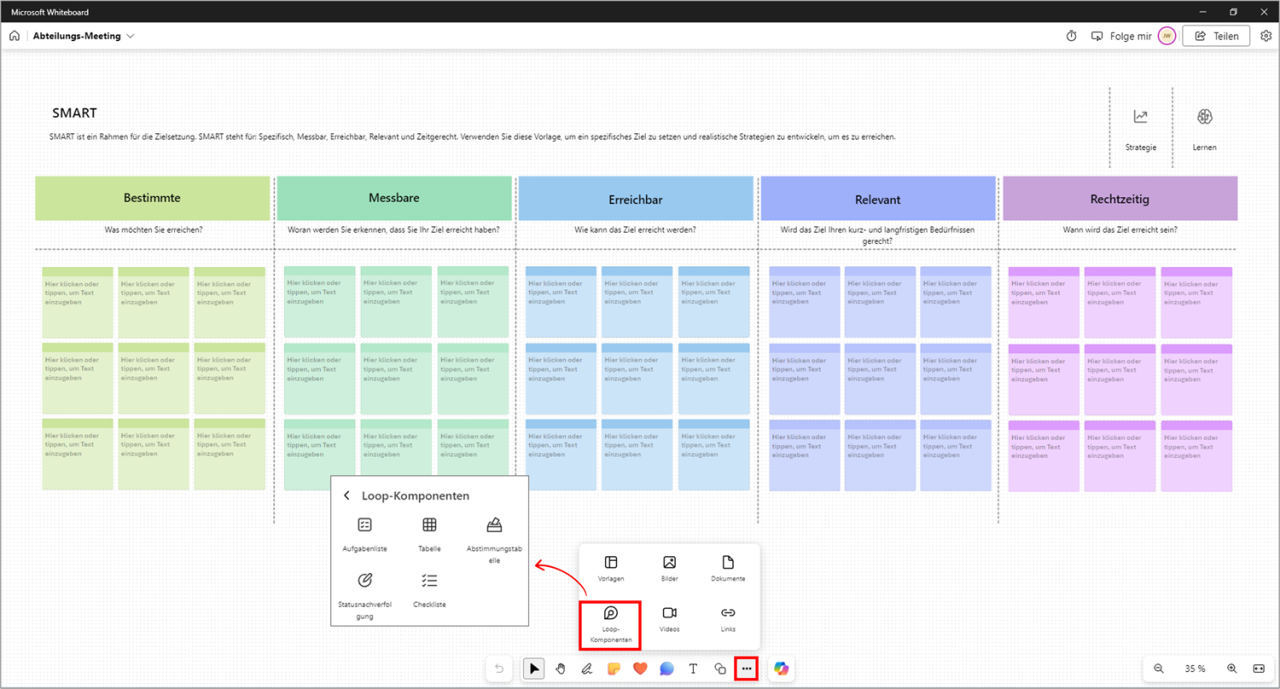Choose Vorlagen in the insert menu

(611, 568)
